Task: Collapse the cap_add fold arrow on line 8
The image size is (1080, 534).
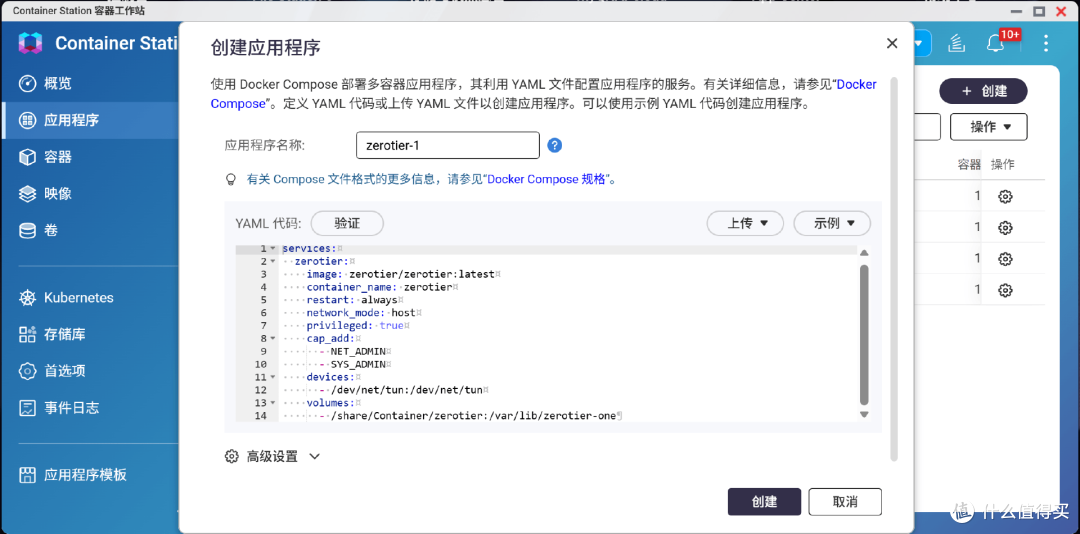Action: 273,339
